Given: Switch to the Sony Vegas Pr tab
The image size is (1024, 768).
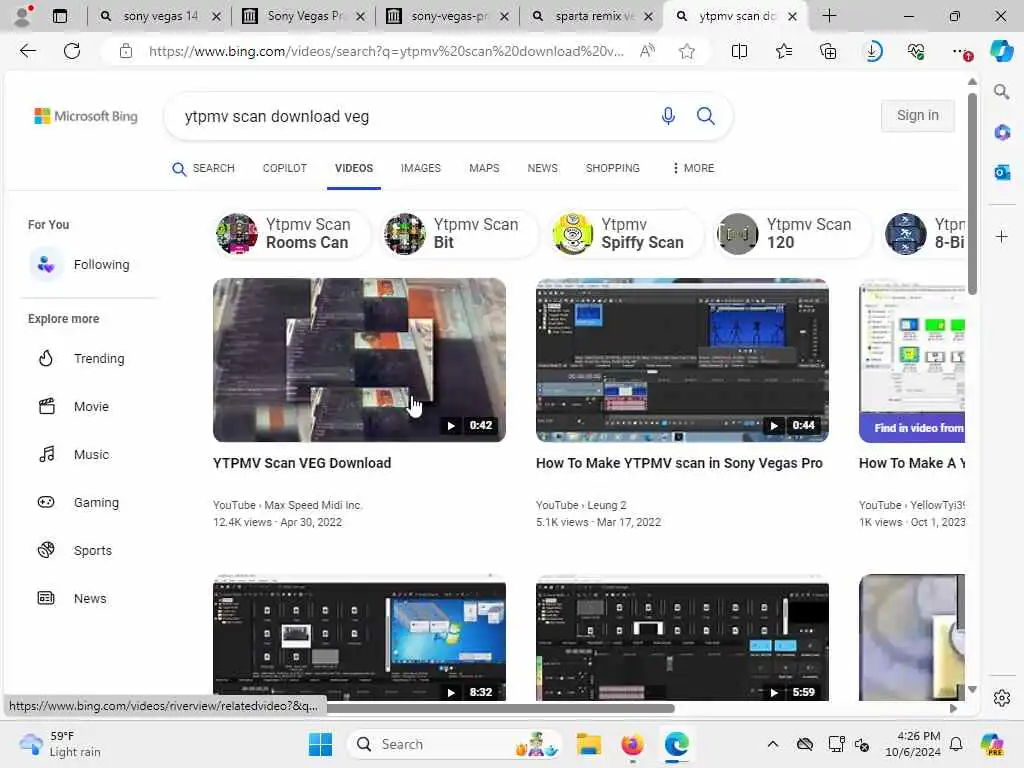Looking at the screenshot, I should 304,16.
